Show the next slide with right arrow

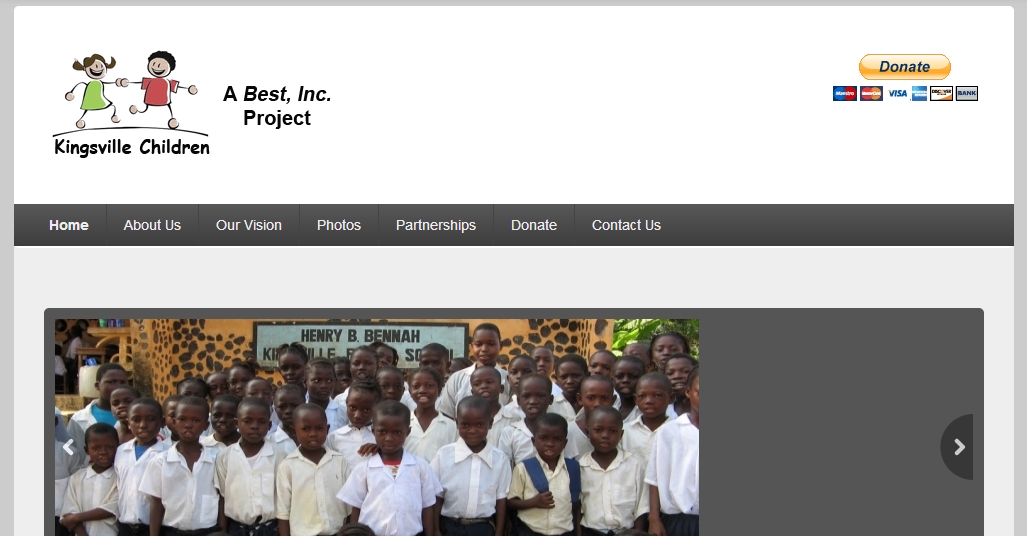click(958, 447)
